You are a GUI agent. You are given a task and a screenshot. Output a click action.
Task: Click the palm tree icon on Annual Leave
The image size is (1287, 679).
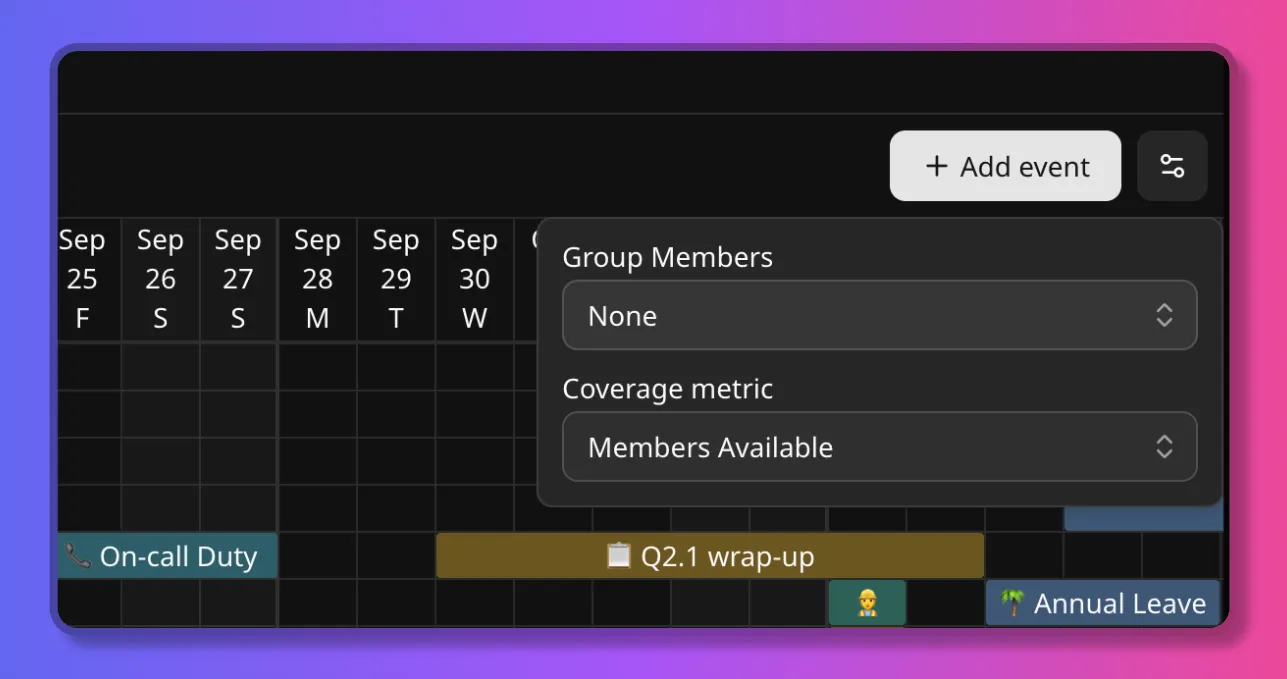coord(1013,603)
